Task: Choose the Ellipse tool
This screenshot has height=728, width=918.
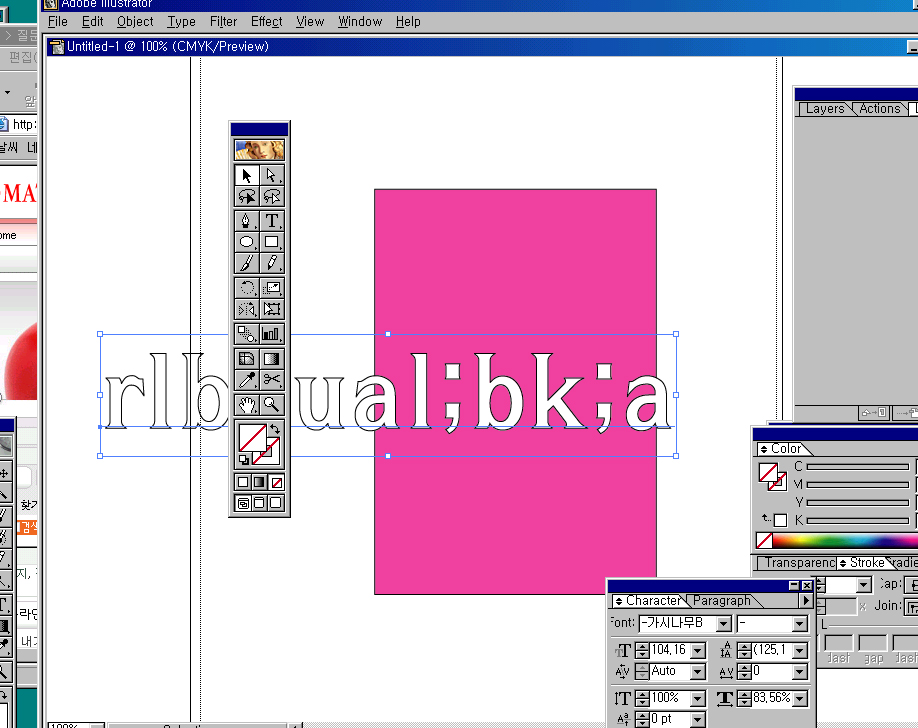Action: coord(247,242)
